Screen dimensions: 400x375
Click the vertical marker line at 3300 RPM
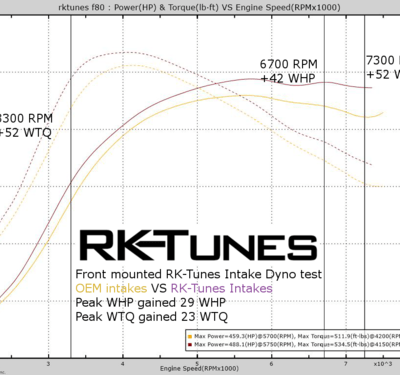[x=71, y=187]
